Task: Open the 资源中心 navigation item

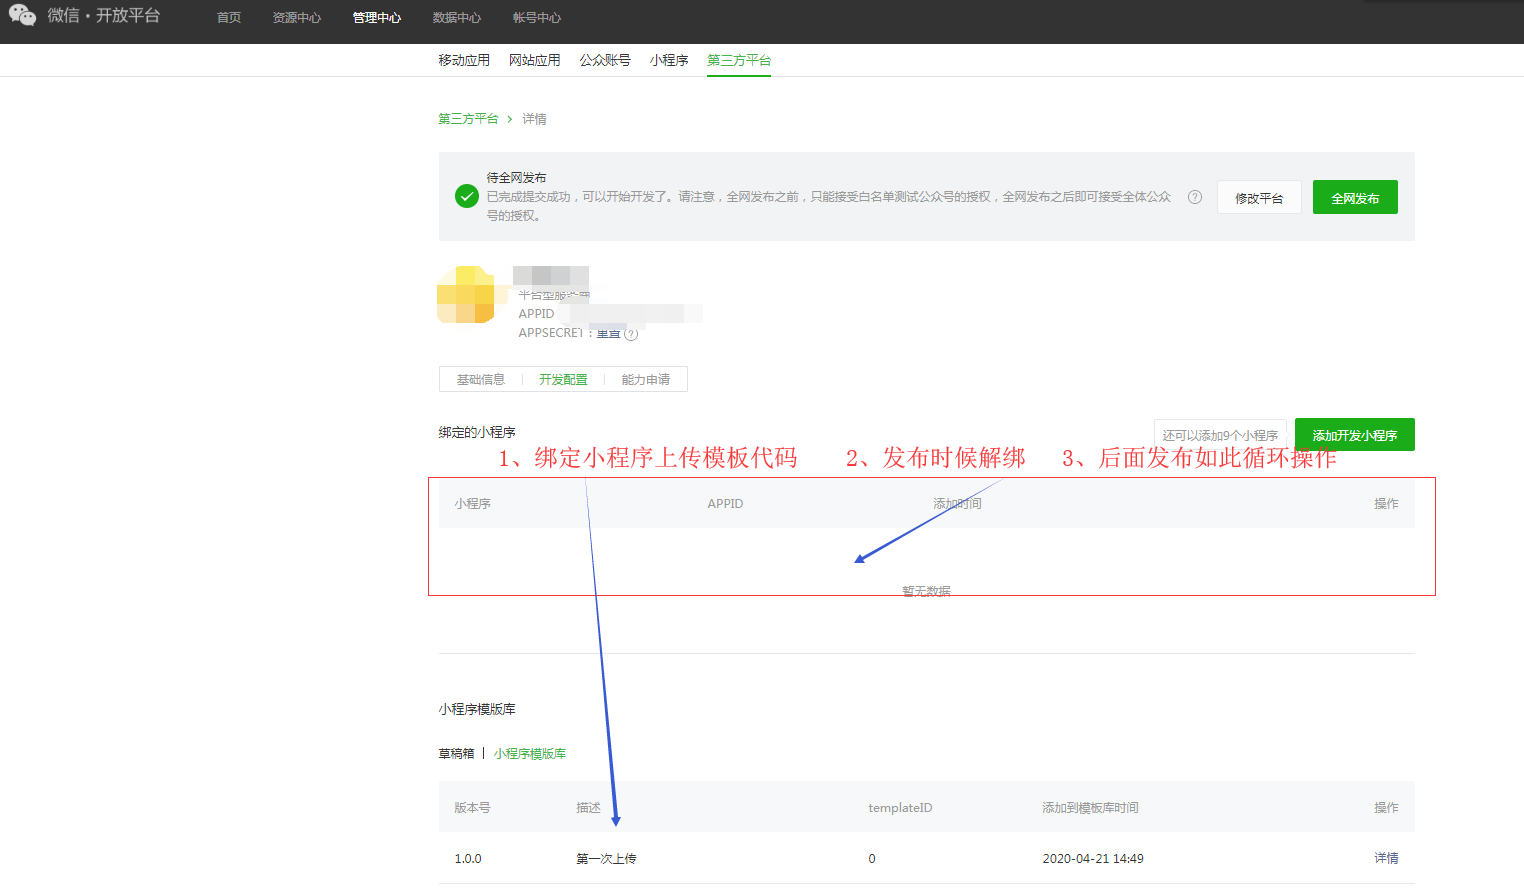Action: [297, 18]
